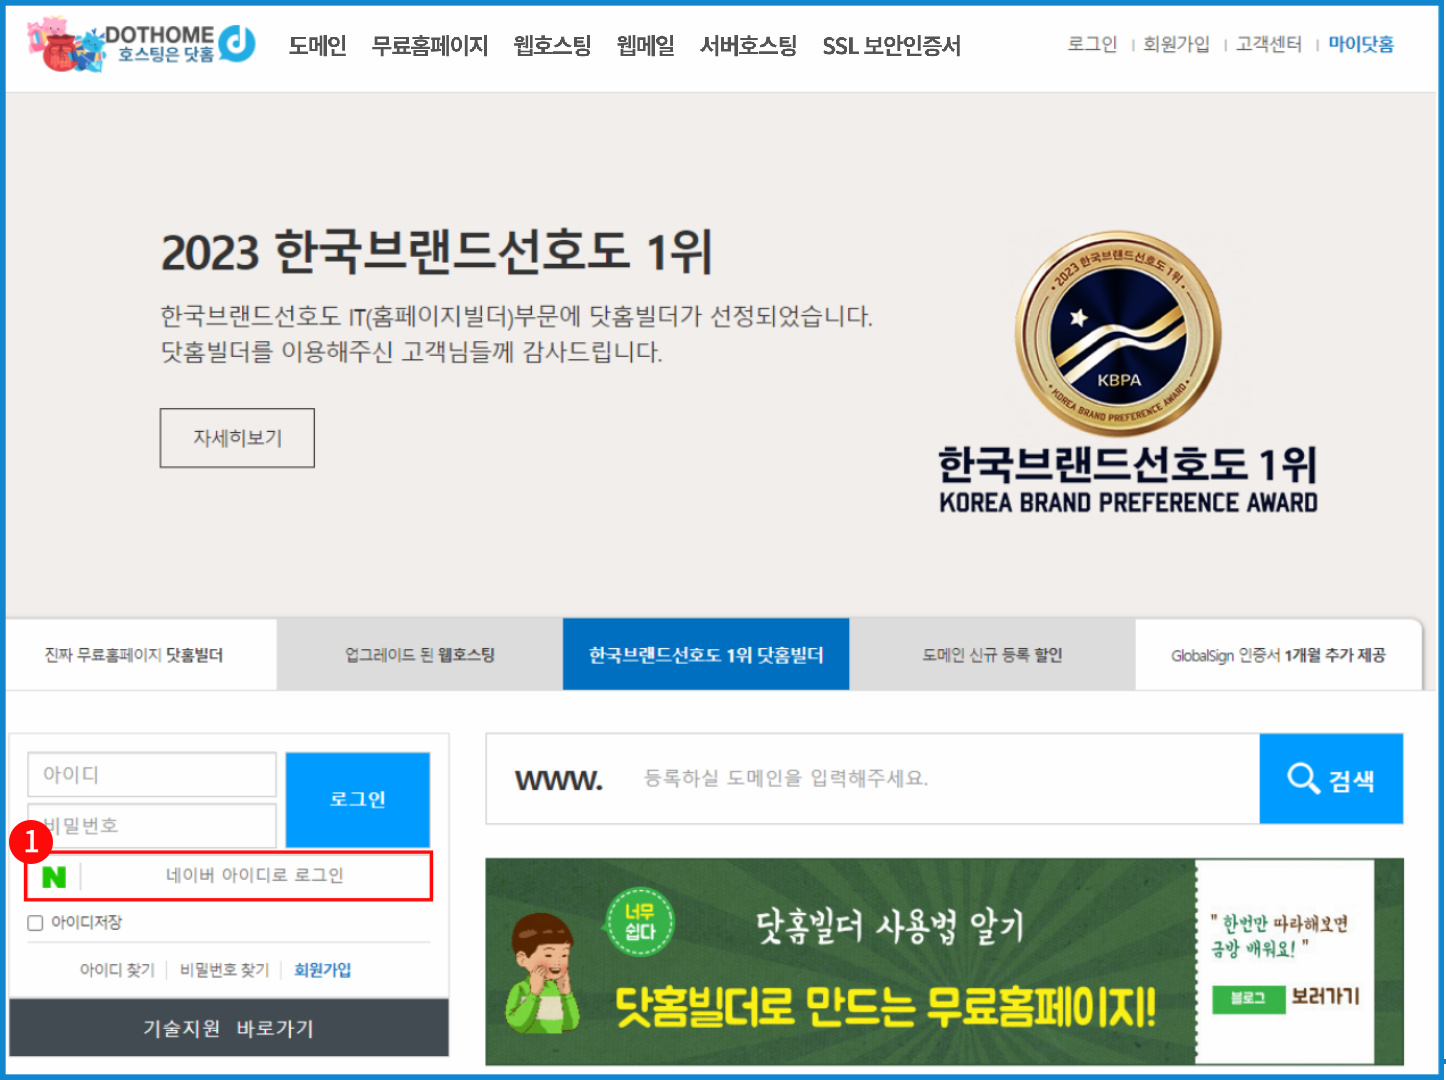Open the 서버호스팅 menu
1446x1080 pixels.
click(748, 45)
